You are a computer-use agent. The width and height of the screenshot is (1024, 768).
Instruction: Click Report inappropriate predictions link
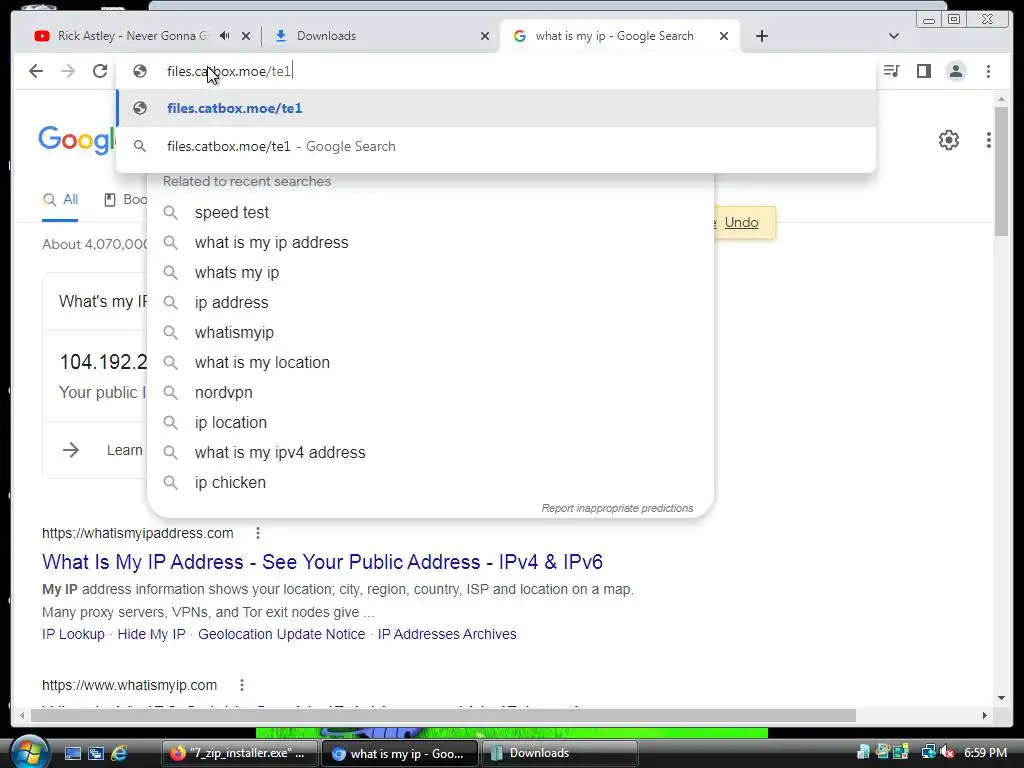coord(617,508)
